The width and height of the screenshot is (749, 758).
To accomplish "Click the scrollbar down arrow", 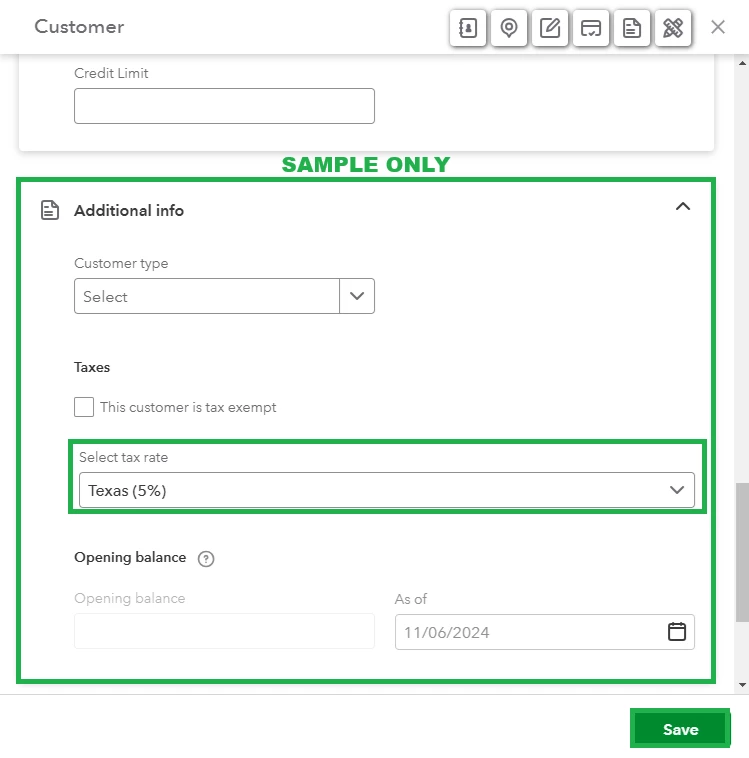I will click(x=742, y=685).
